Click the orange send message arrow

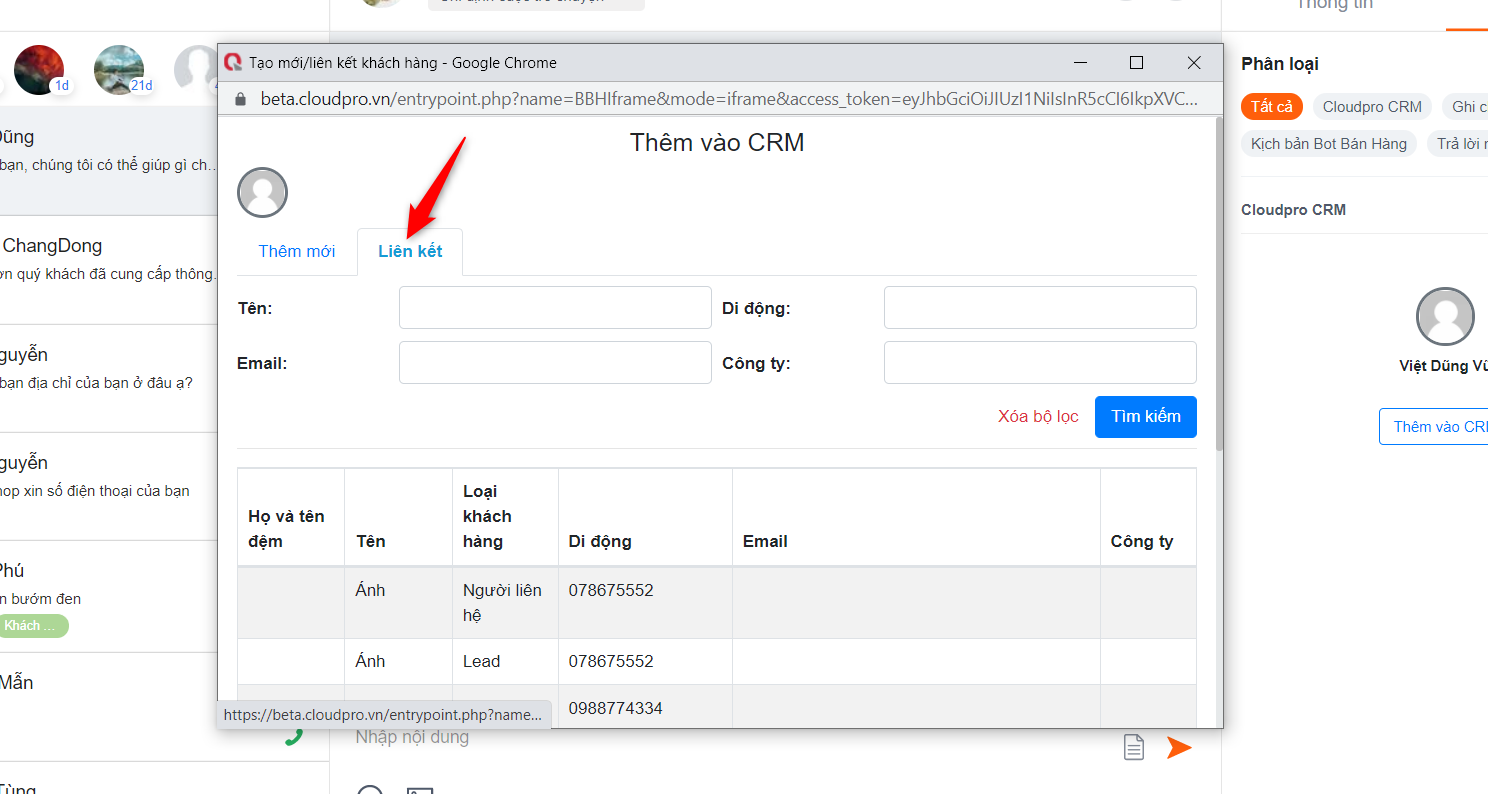click(x=1179, y=747)
